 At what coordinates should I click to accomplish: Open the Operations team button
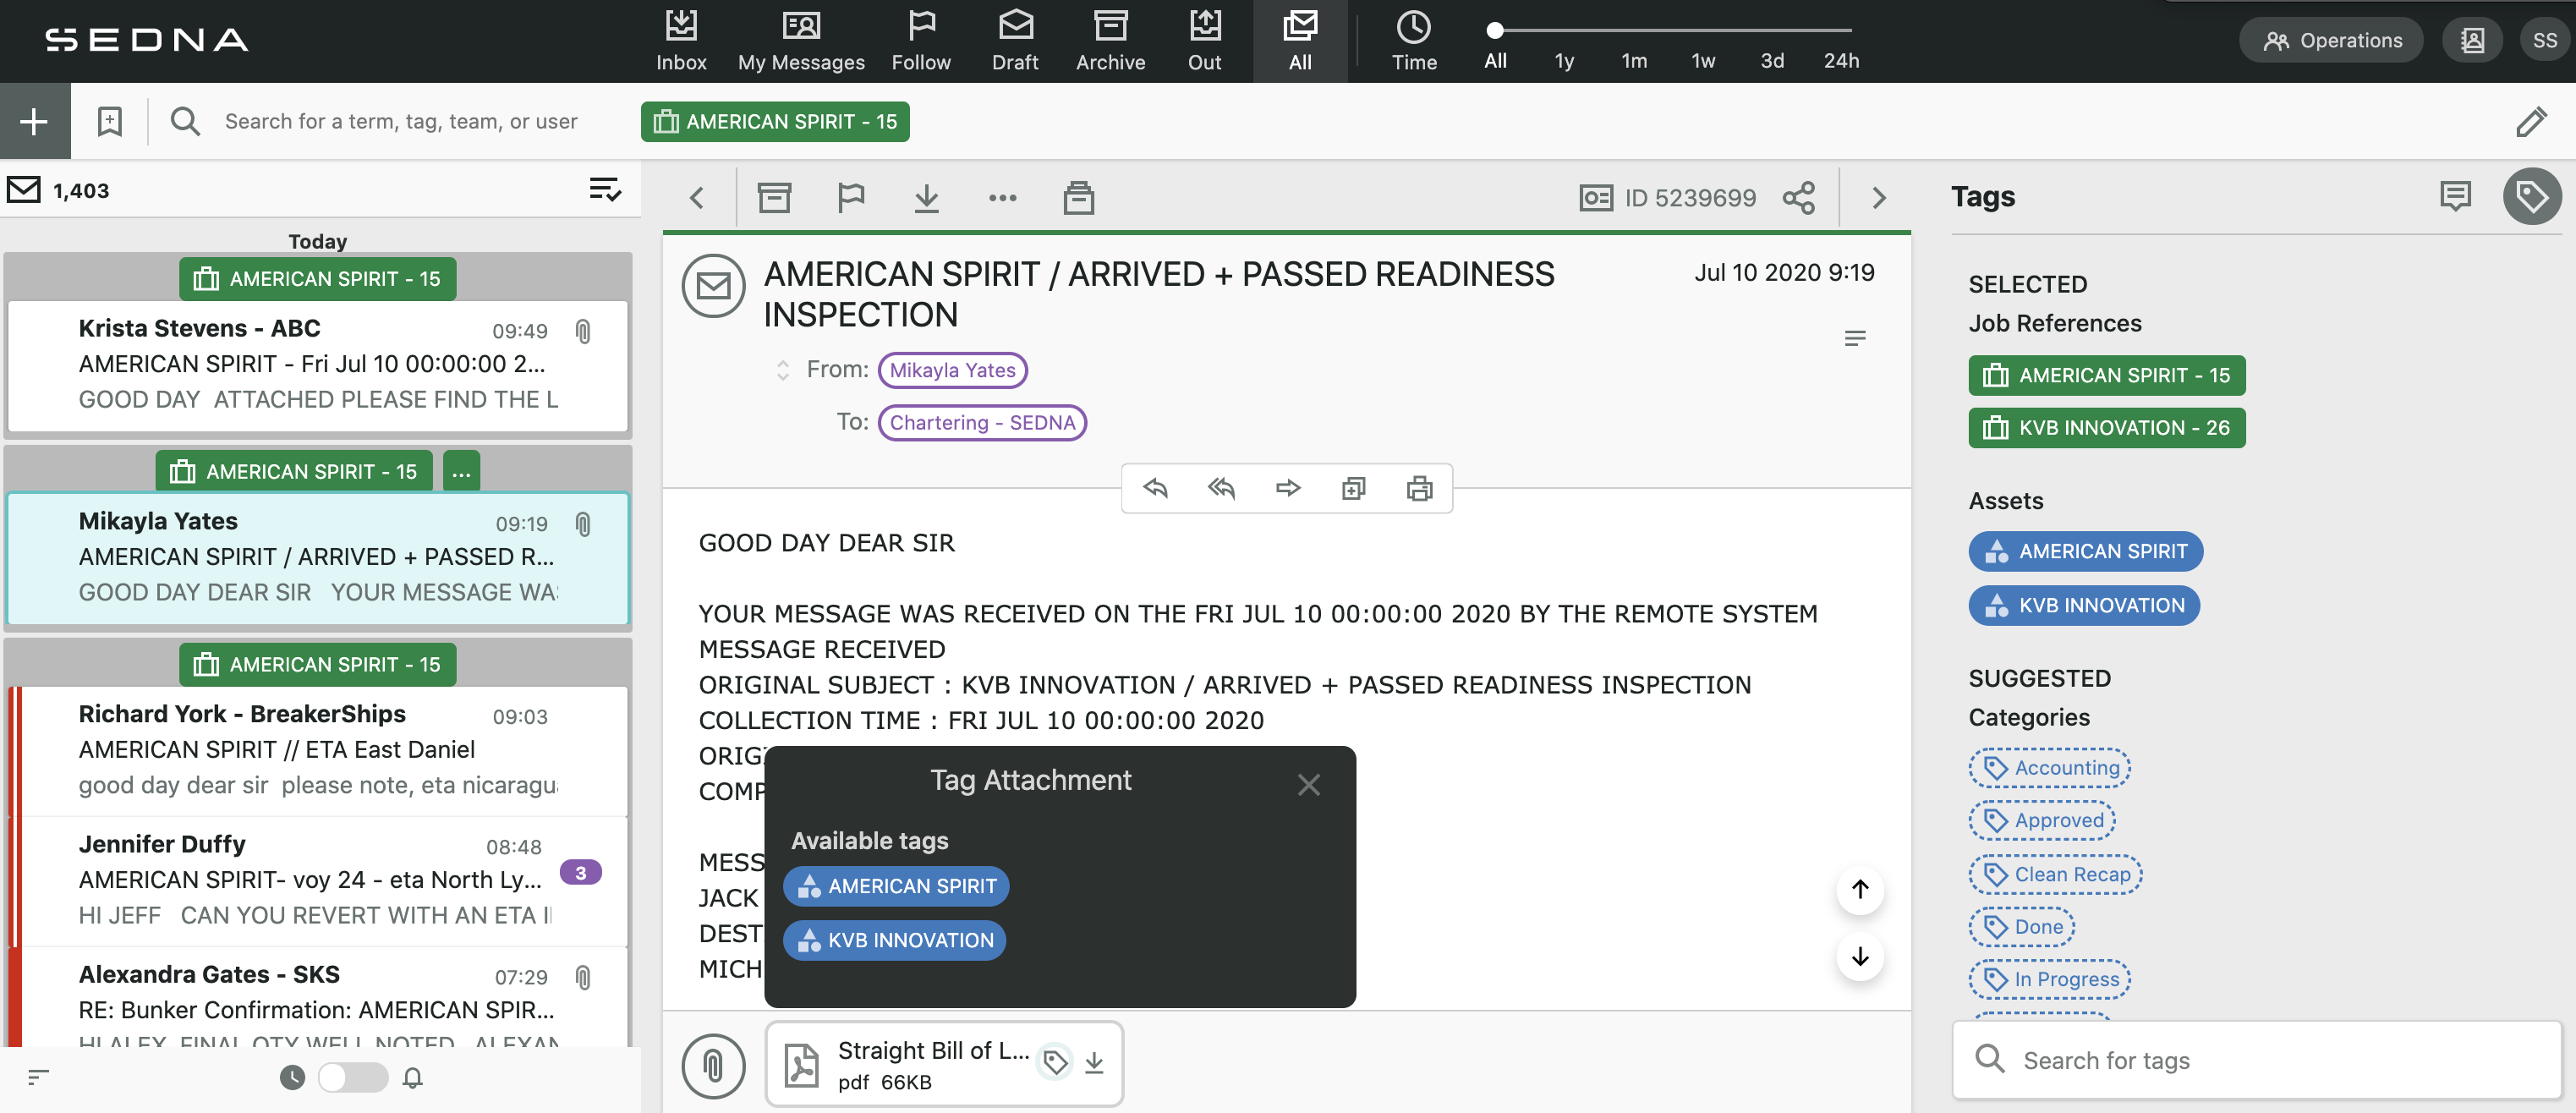click(2331, 40)
